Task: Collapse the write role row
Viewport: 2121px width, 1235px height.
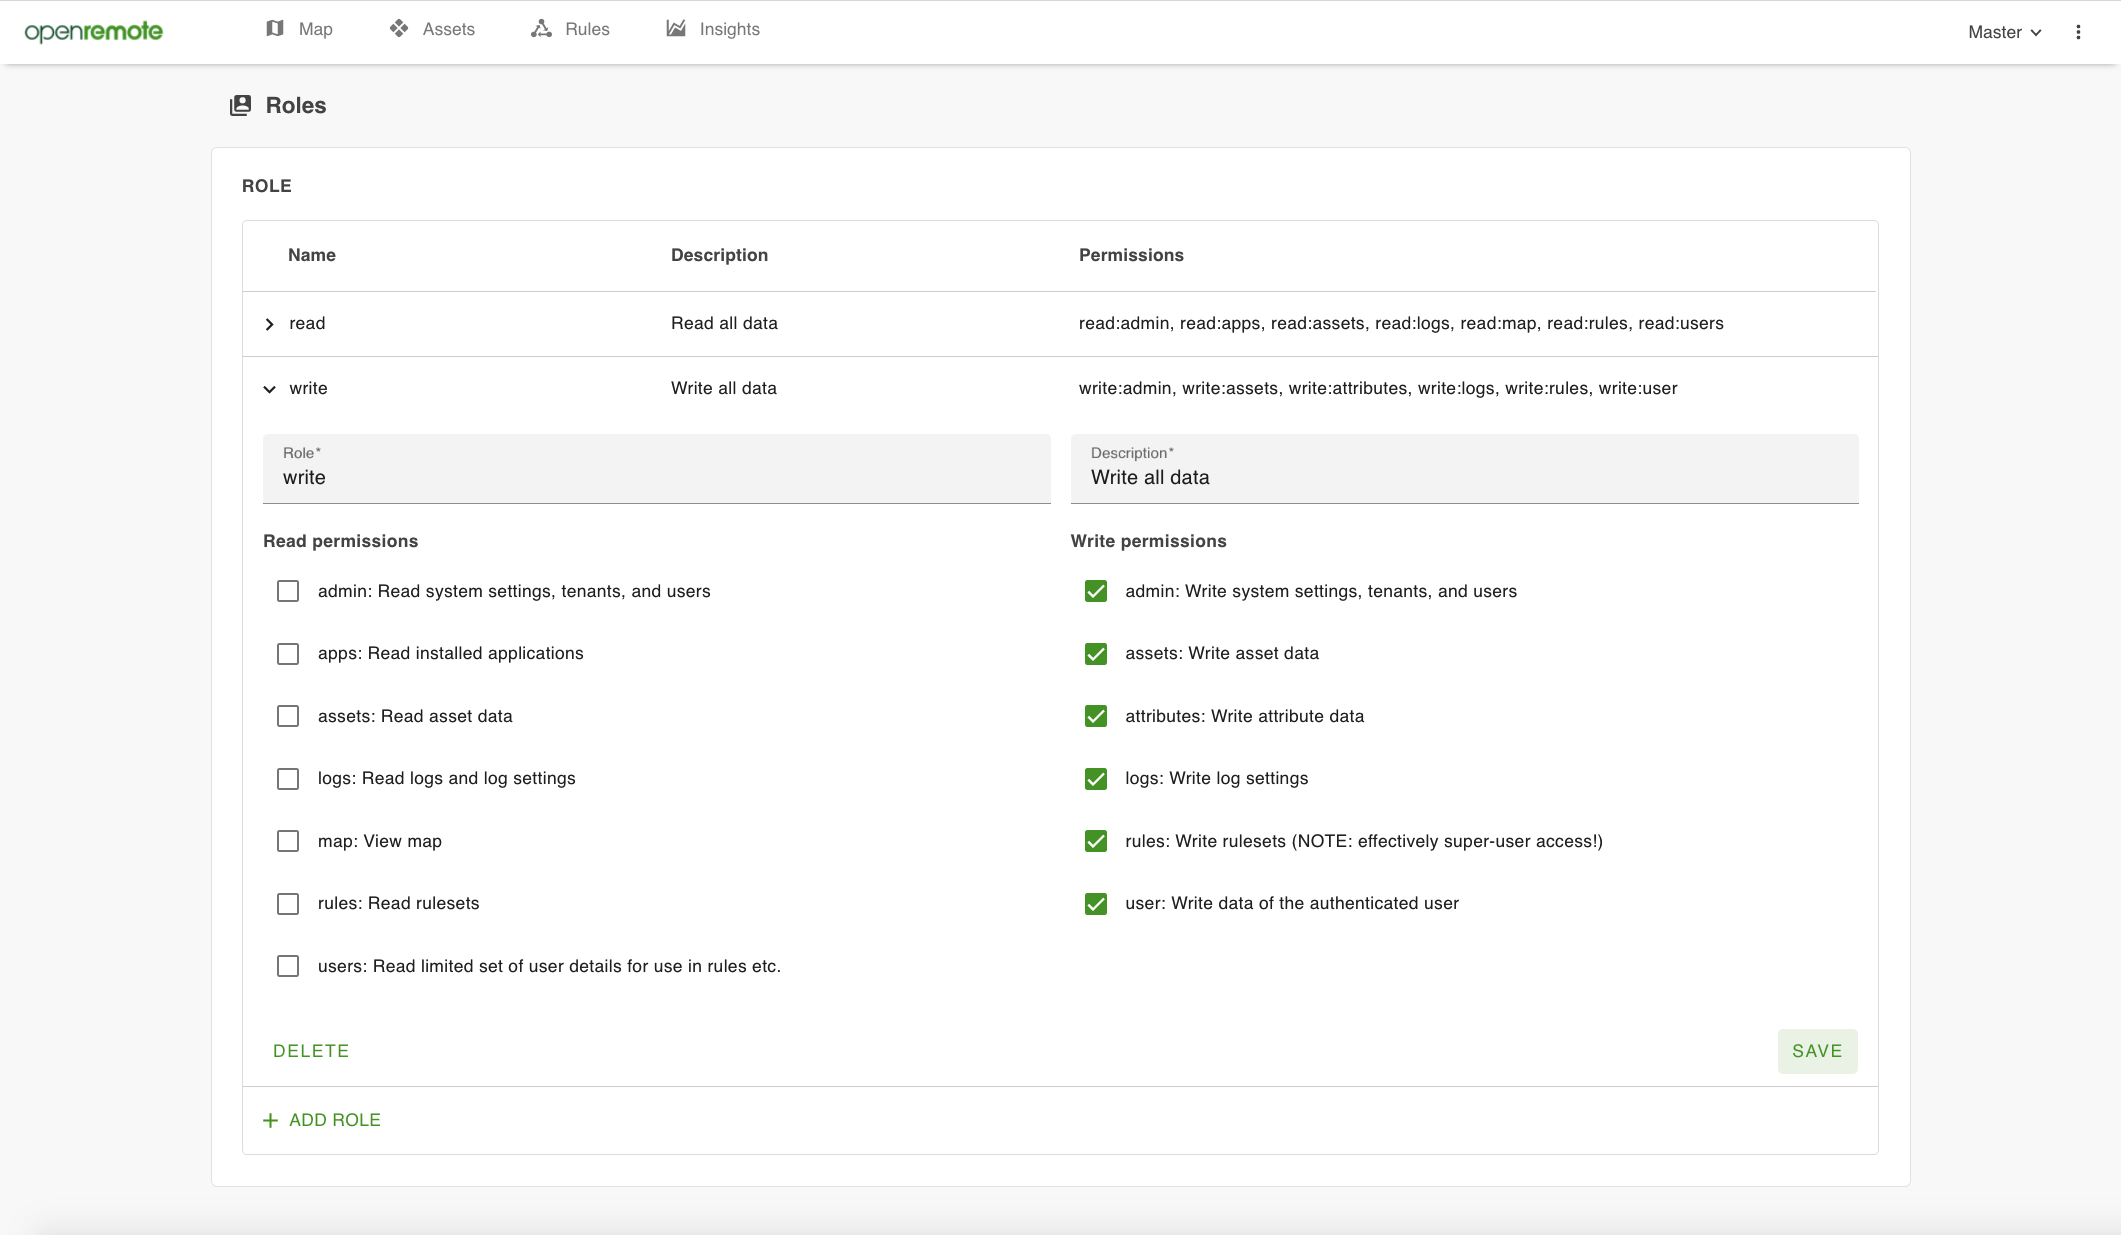Action: point(269,389)
